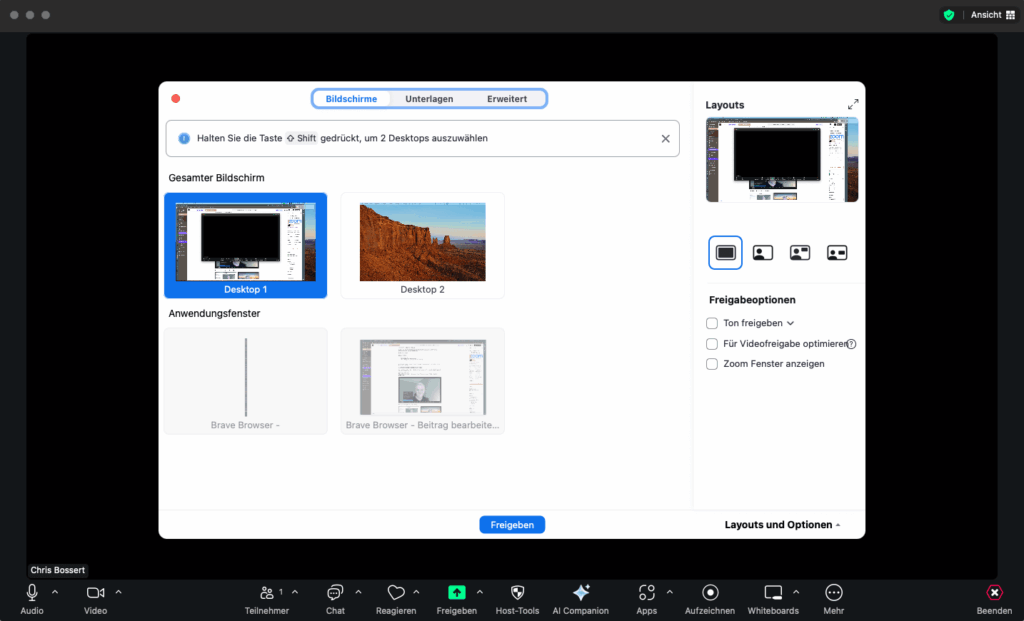
Task: Switch to the Erweitert tab
Action: pos(507,99)
